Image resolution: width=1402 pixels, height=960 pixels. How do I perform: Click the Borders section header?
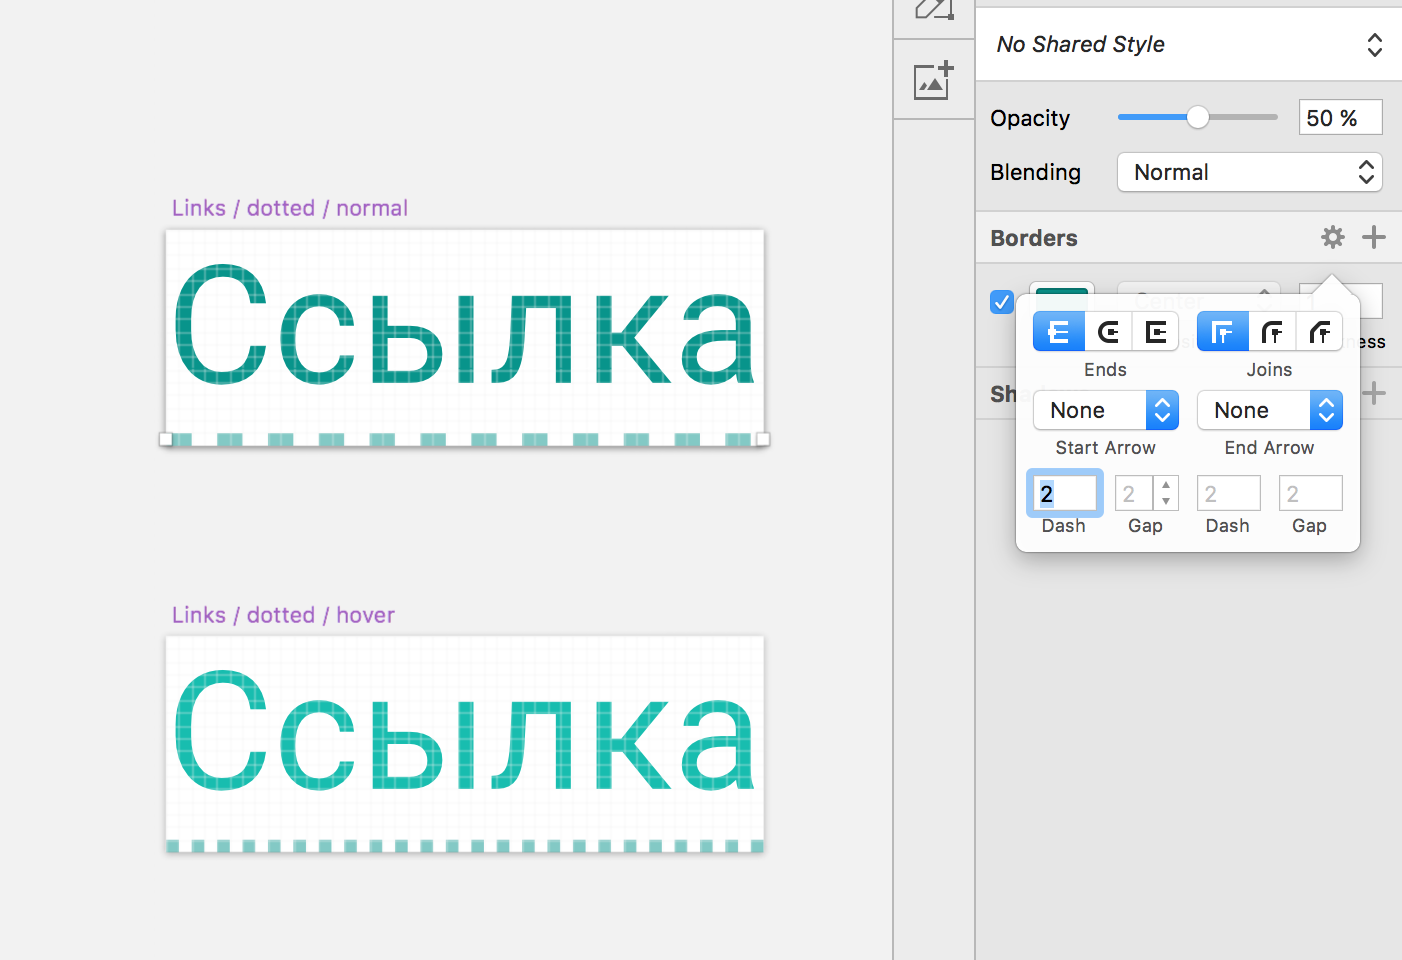pos(1034,238)
